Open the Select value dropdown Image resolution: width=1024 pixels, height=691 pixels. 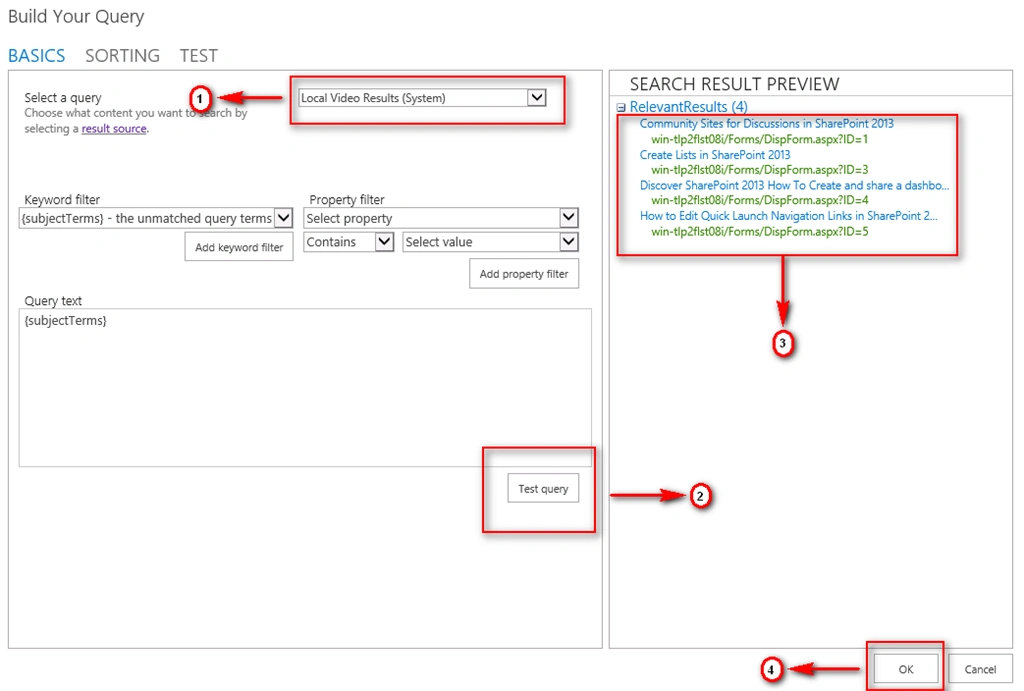pyautogui.click(x=490, y=242)
